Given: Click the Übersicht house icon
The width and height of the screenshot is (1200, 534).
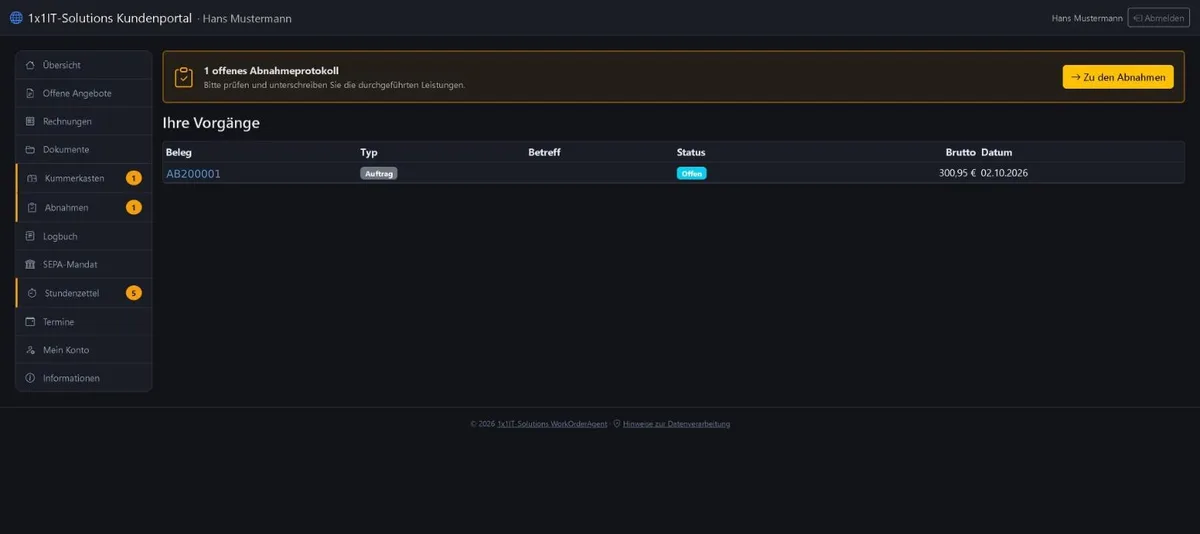Looking at the screenshot, I should tap(30, 65).
